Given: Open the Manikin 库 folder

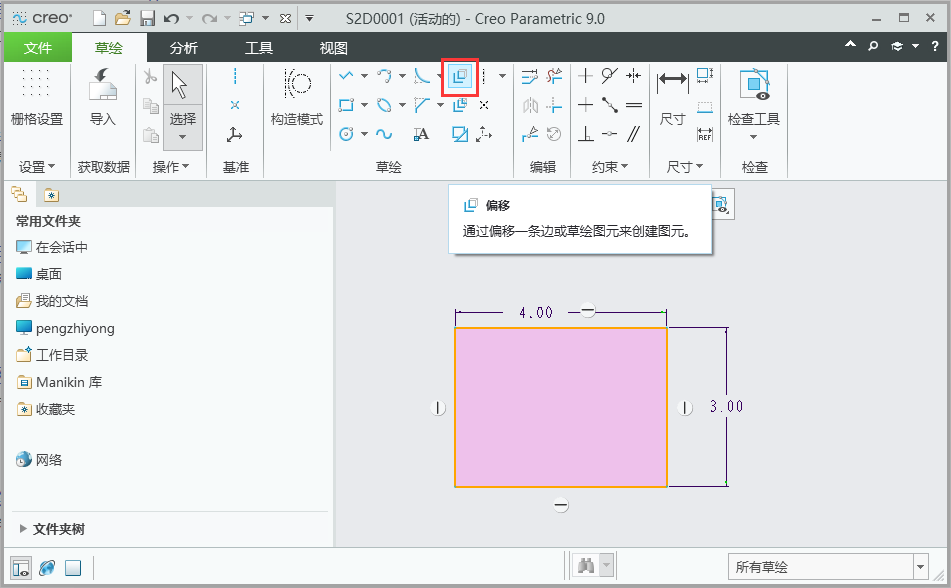Looking at the screenshot, I should 59,382.
